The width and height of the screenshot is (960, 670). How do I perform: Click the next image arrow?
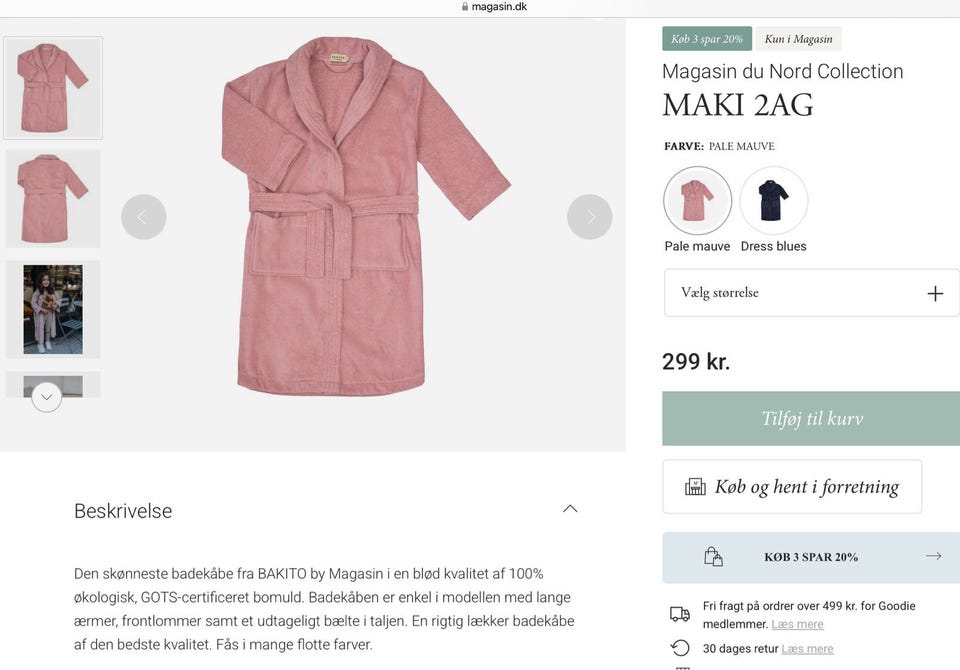[x=589, y=217]
